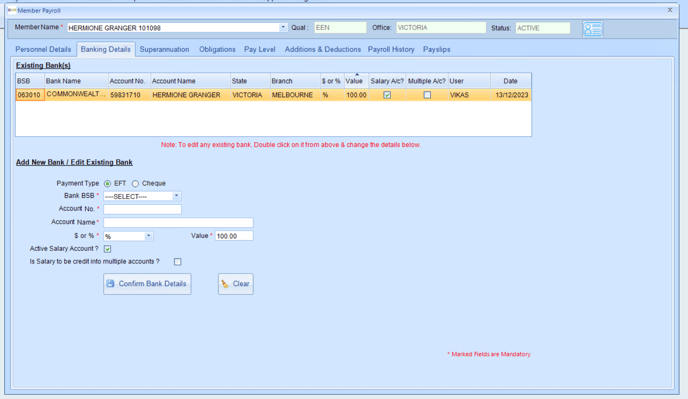The height and width of the screenshot is (399, 688).
Task: Click Confirm Bank Details button
Action: [x=147, y=284]
